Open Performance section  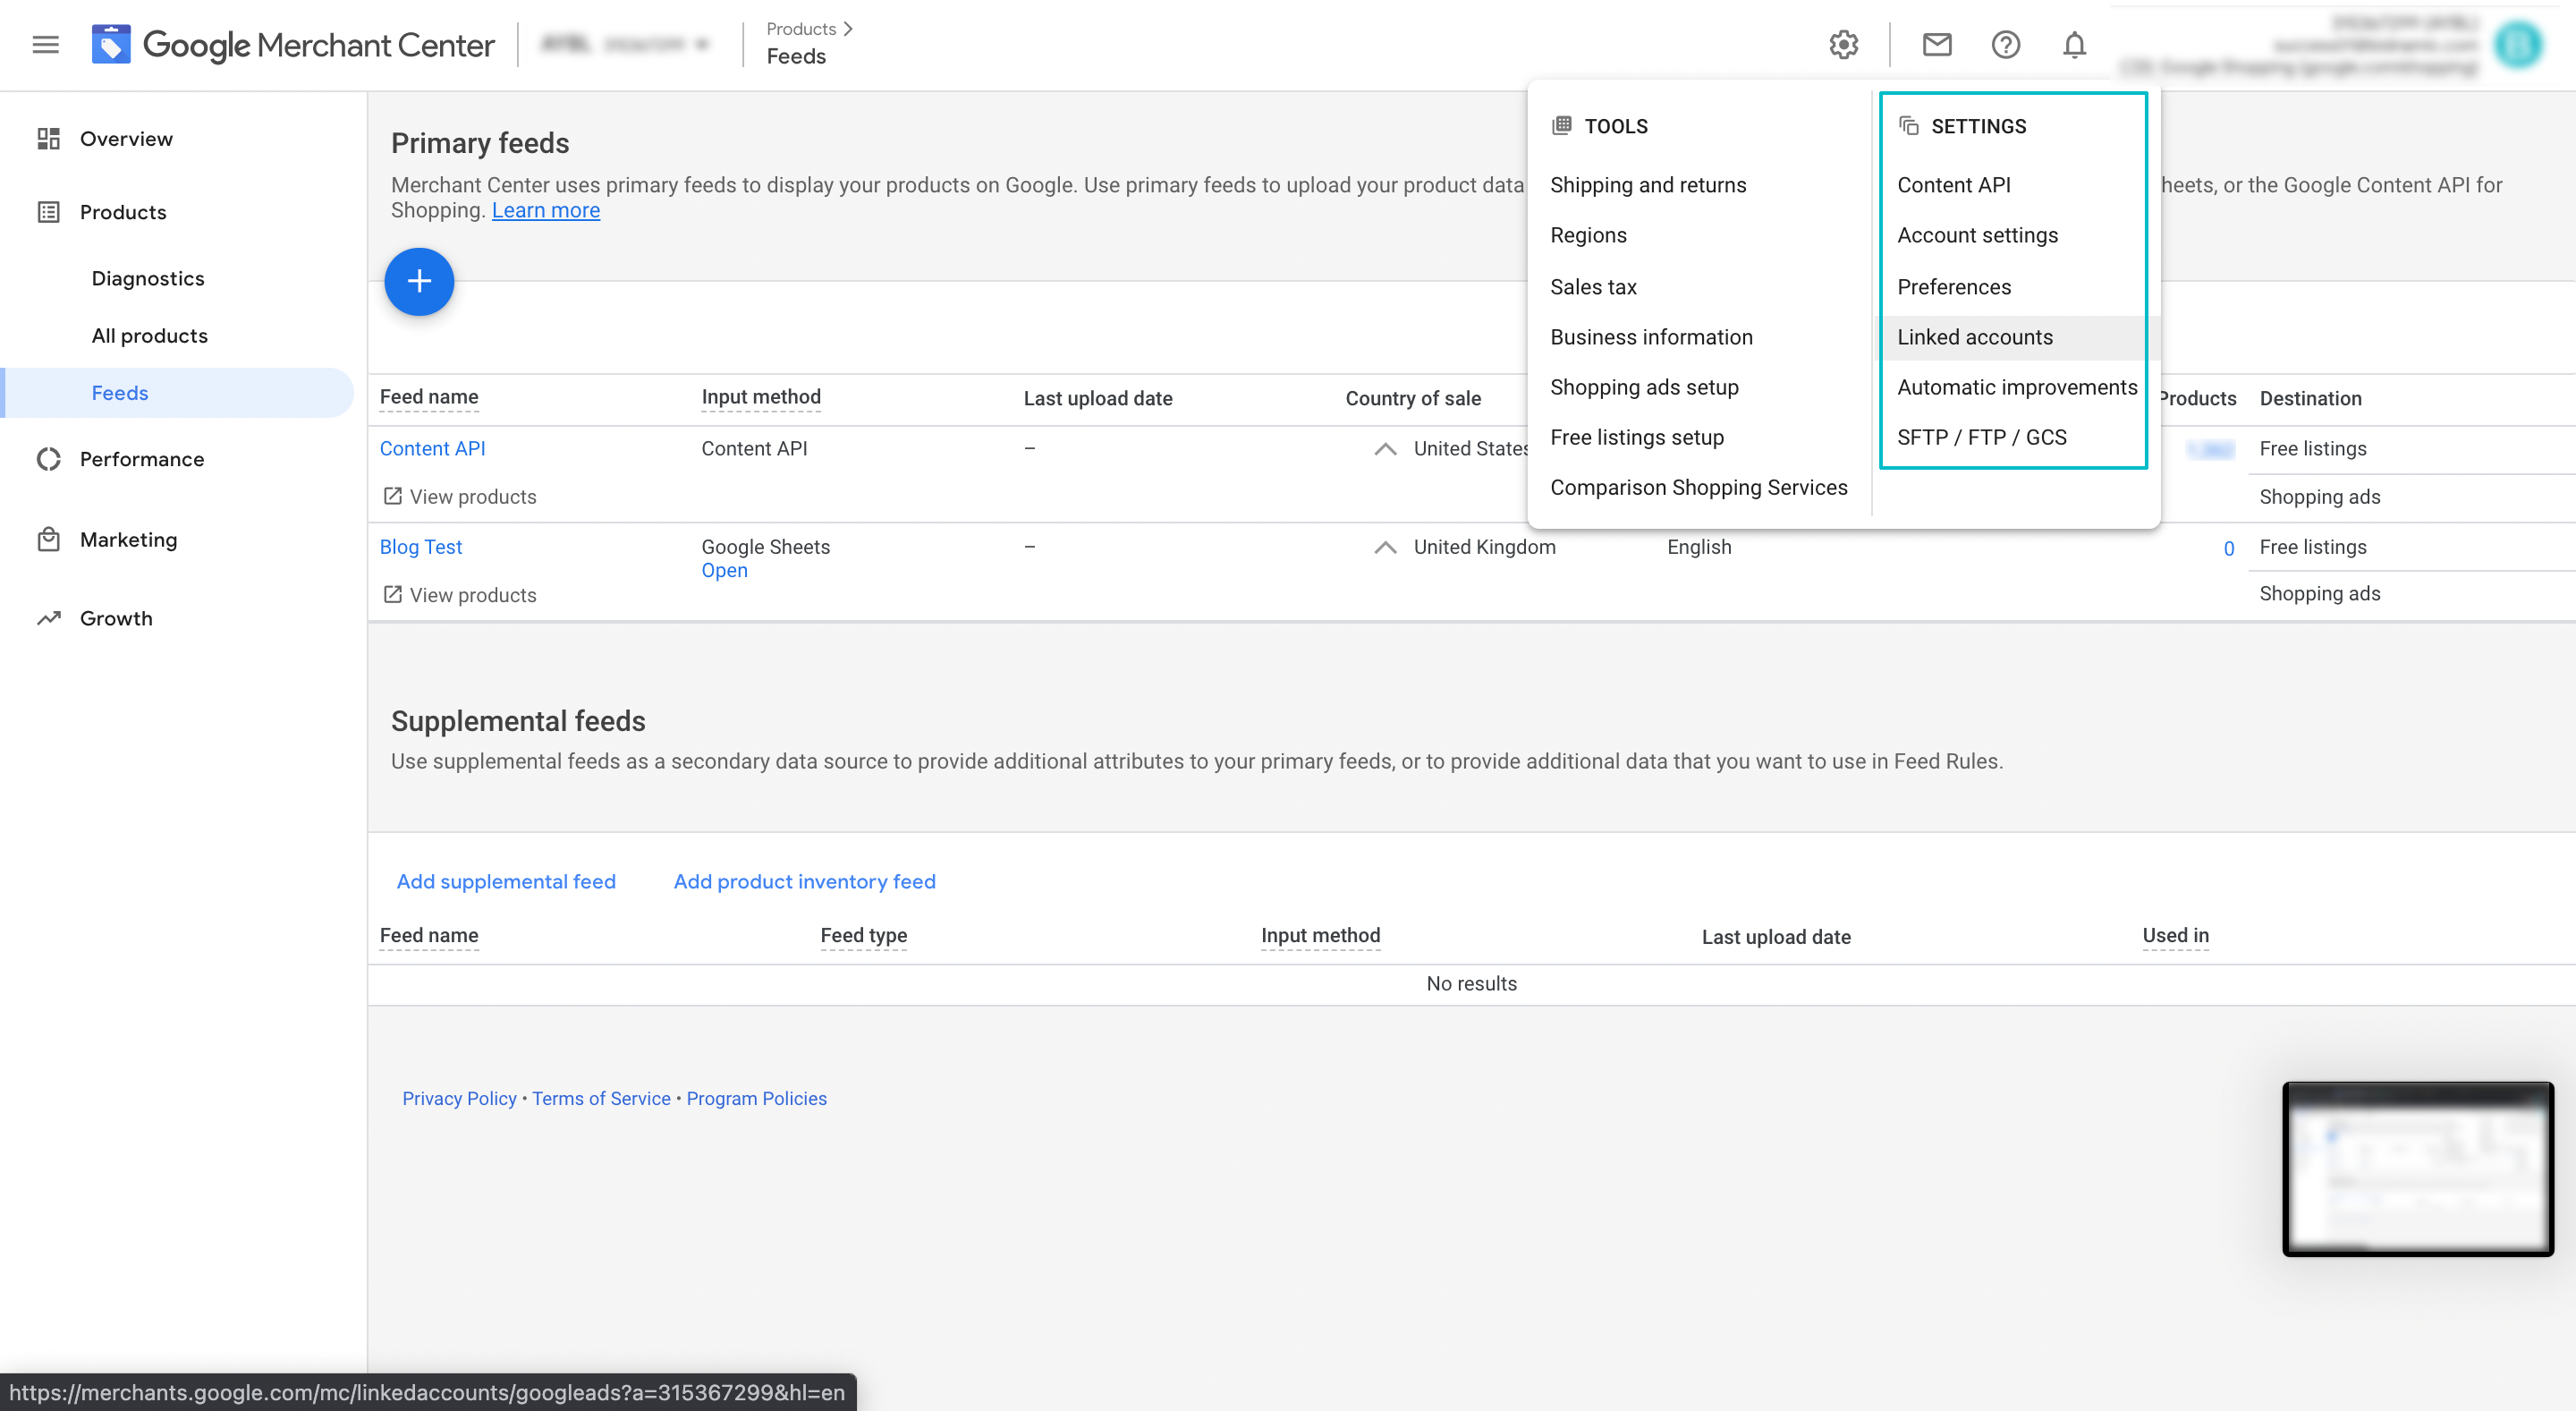142,459
